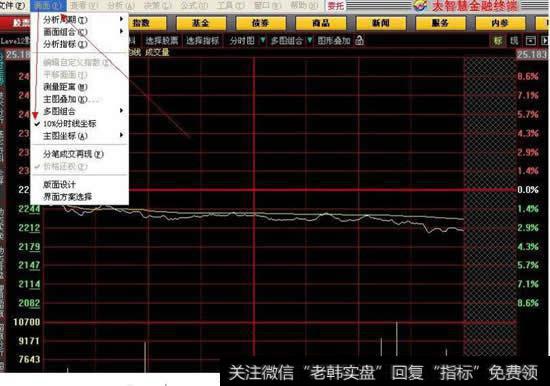Click the 成交量 label above chart

(157, 53)
